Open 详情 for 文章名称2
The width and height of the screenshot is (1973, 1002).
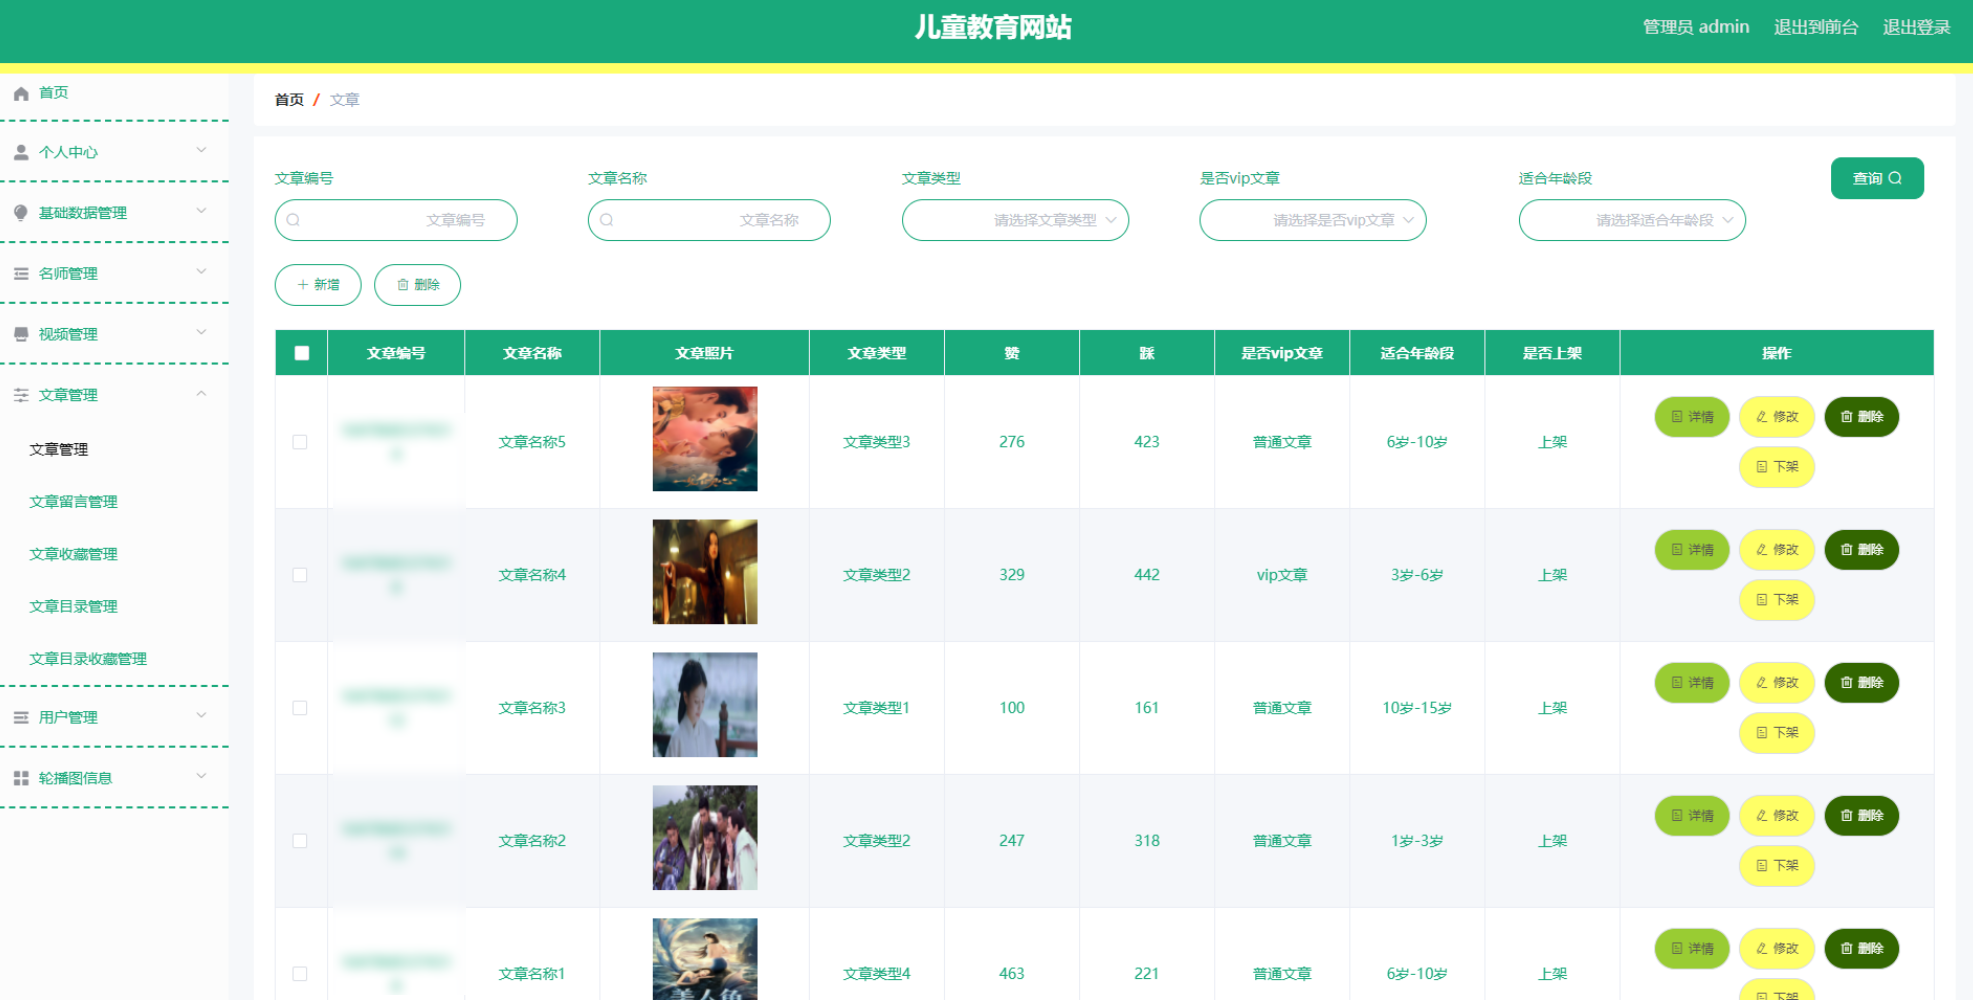[x=1692, y=816]
